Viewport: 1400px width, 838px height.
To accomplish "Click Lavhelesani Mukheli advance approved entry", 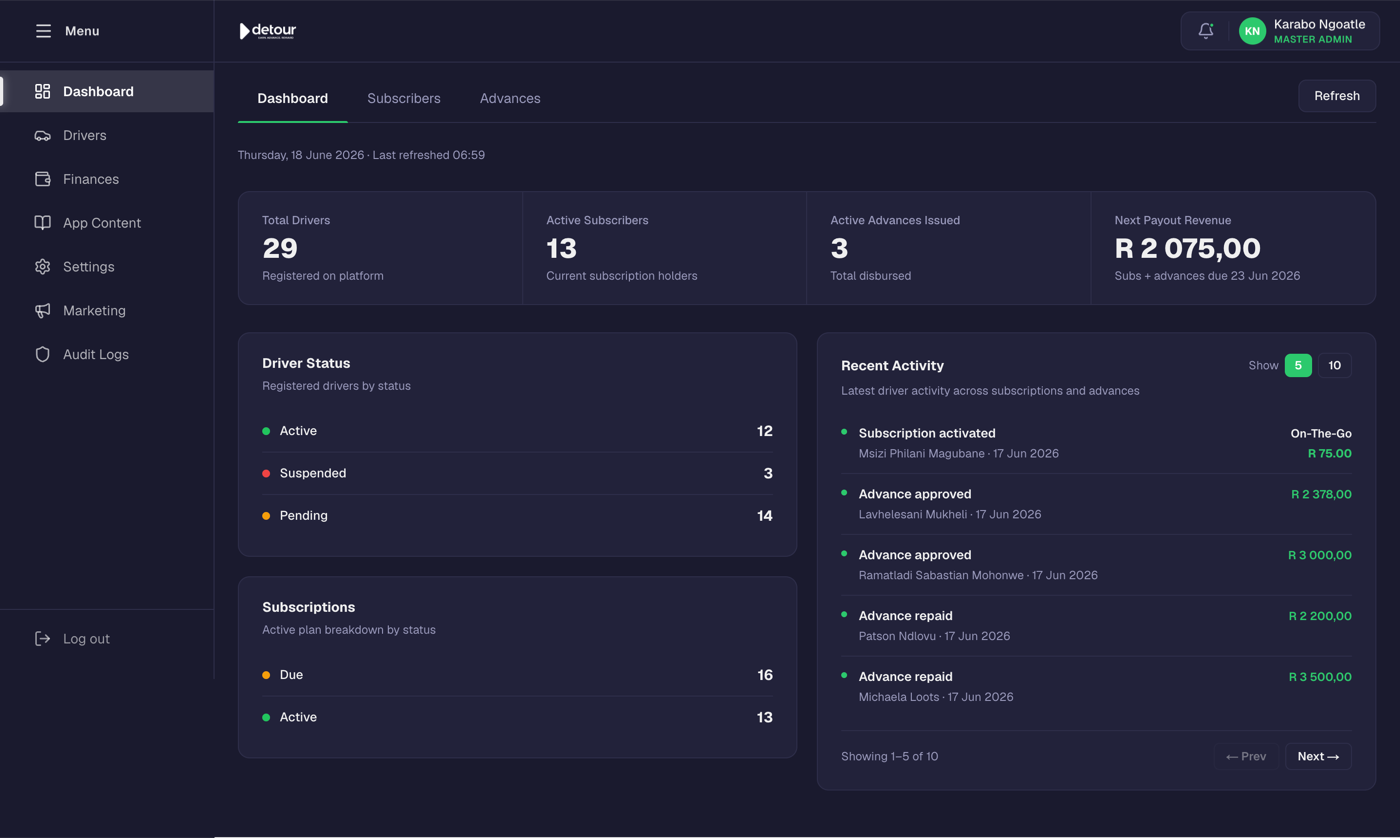I will coord(1096,504).
